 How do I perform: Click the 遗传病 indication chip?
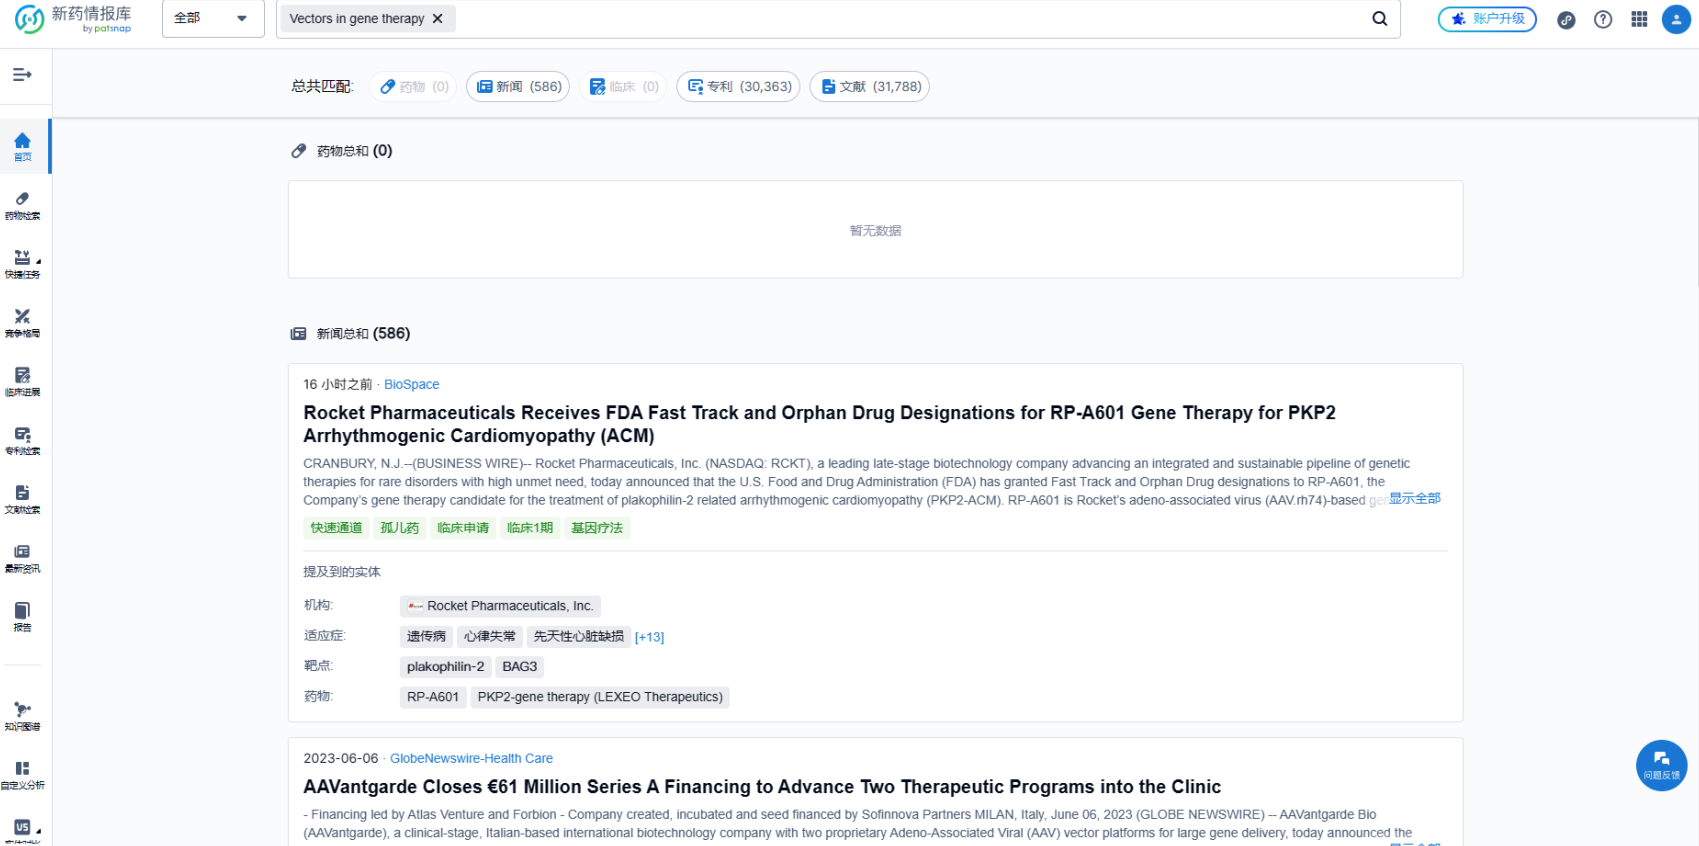426,637
